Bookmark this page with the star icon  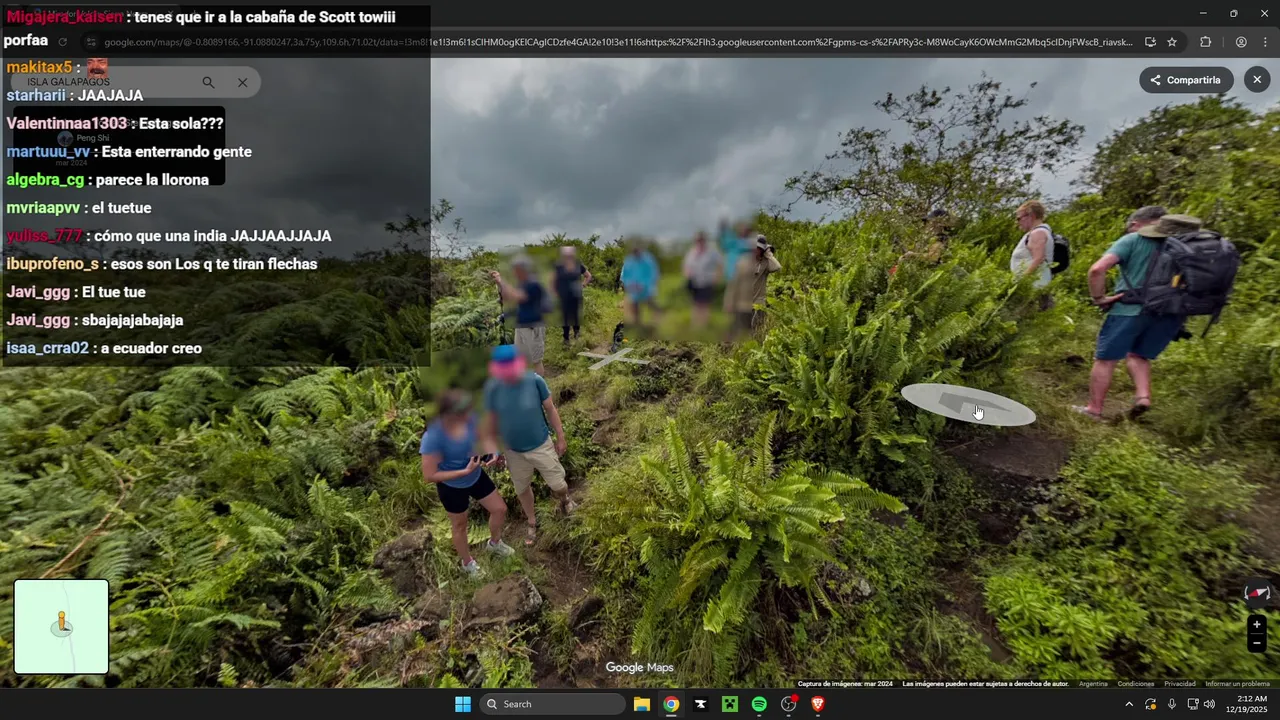(x=1171, y=42)
